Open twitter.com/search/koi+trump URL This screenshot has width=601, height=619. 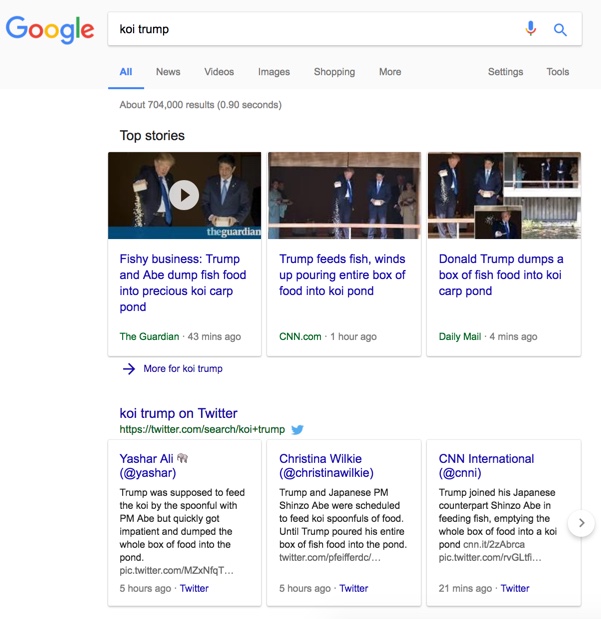(x=202, y=430)
